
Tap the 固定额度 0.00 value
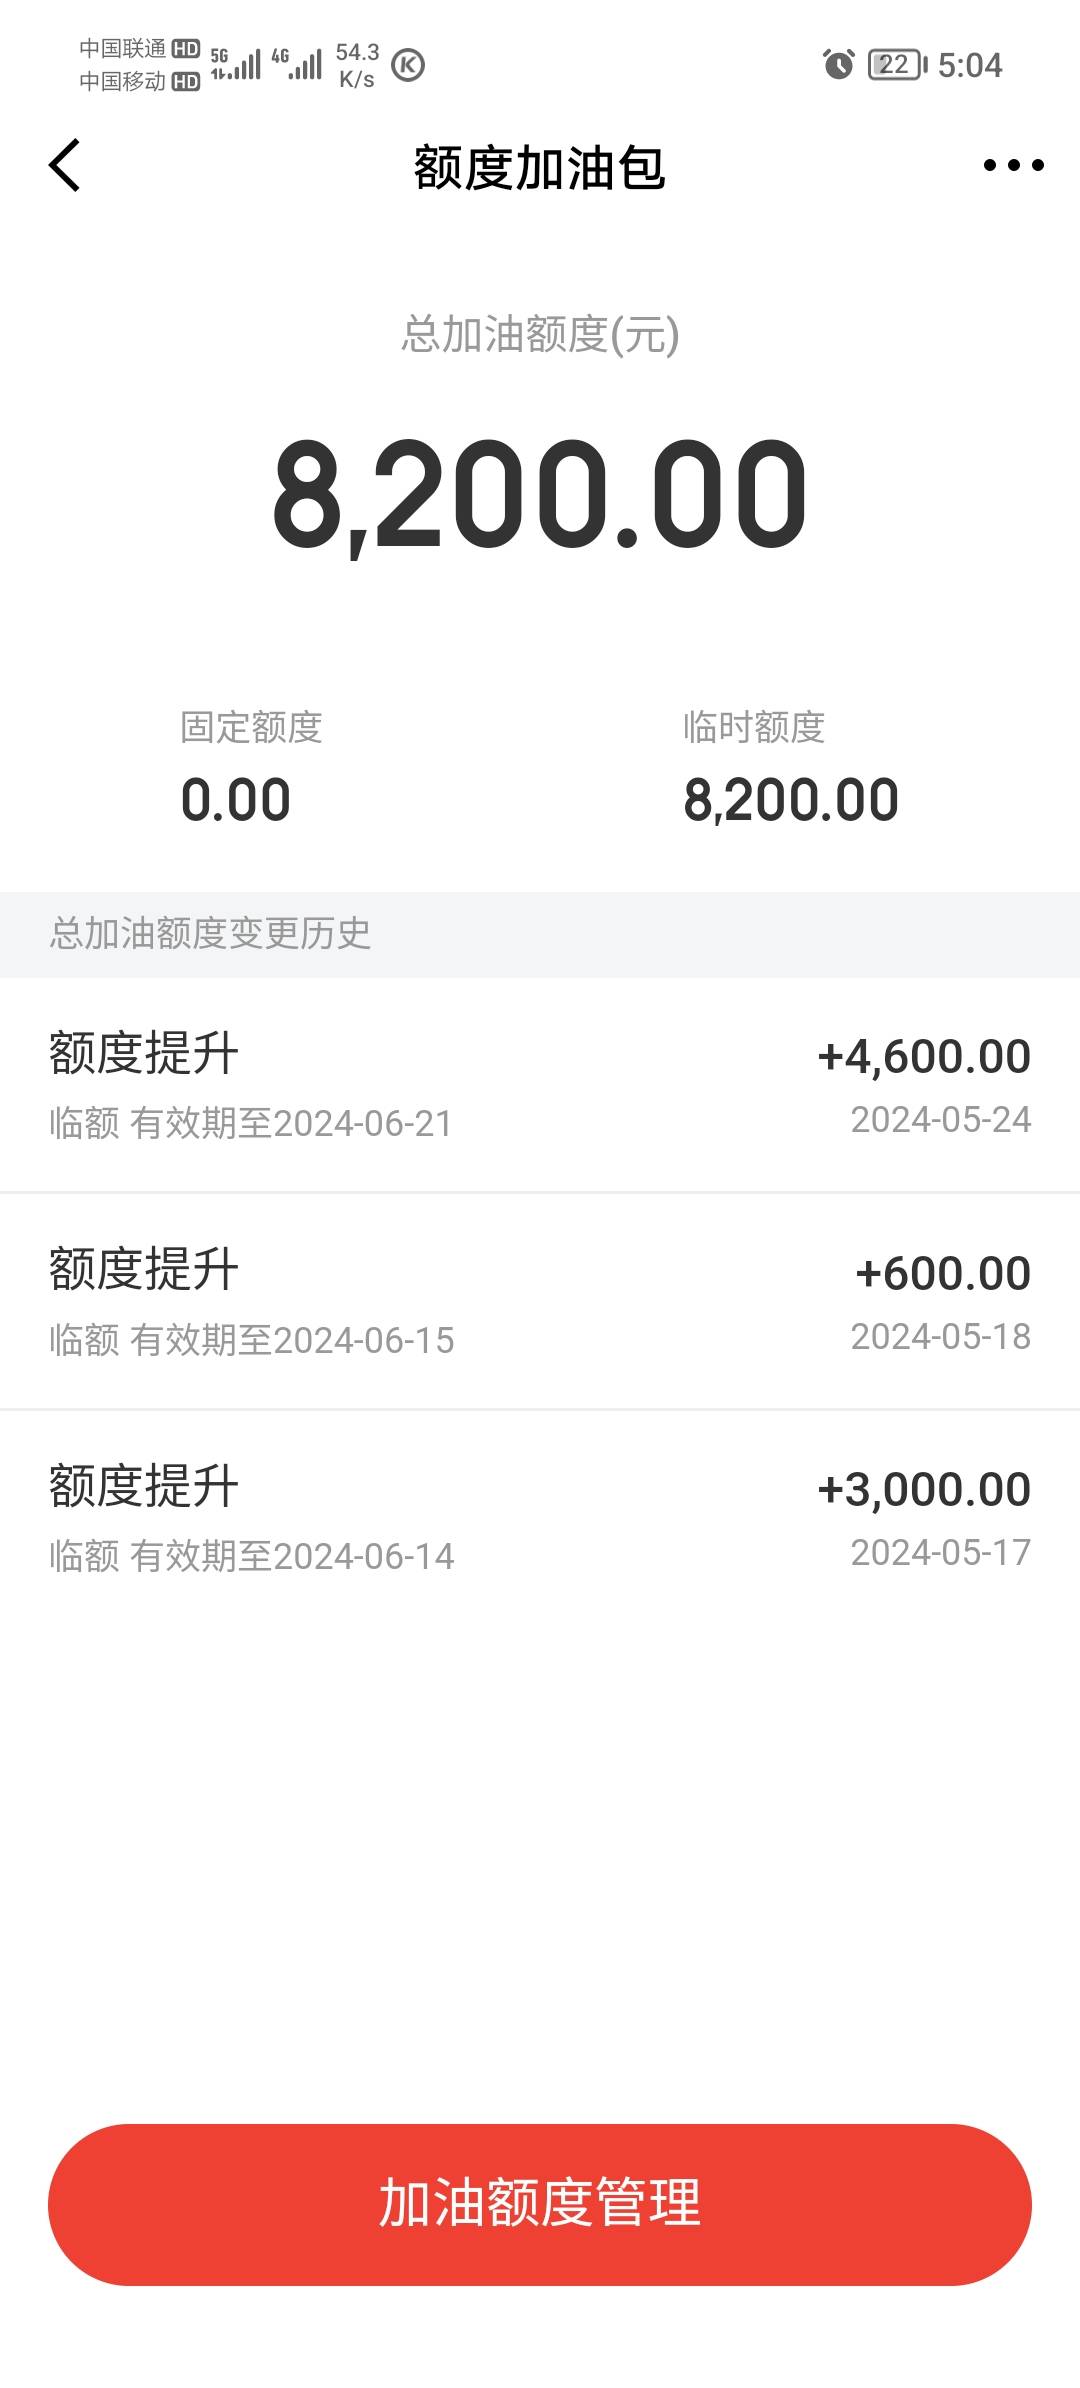point(236,800)
